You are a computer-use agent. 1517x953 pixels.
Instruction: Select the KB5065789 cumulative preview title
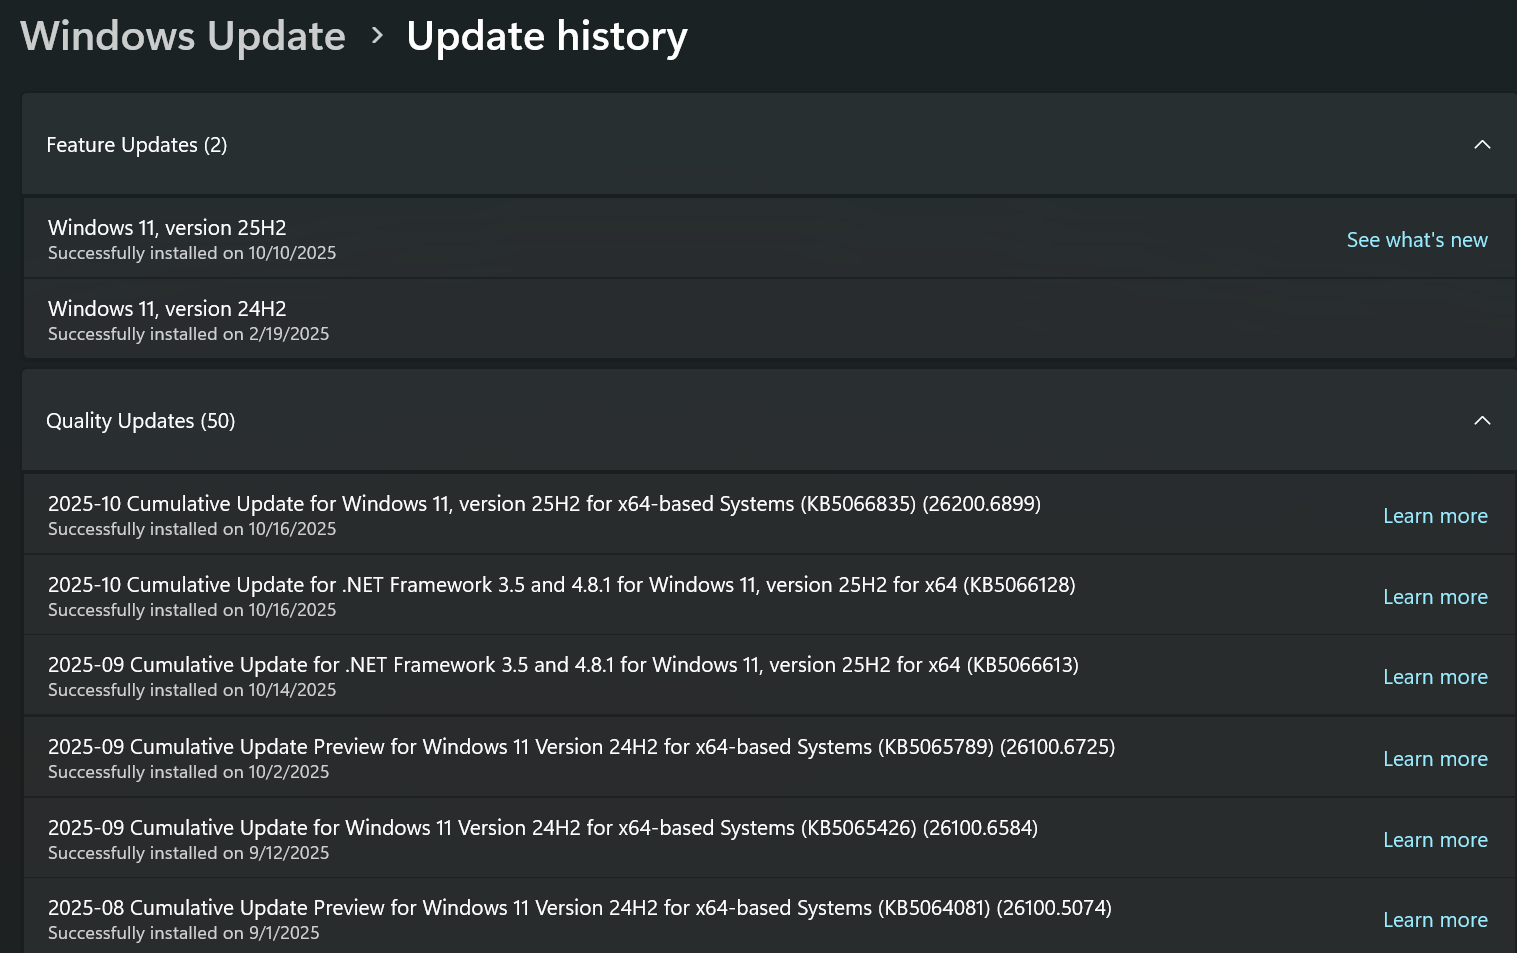[581, 747]
